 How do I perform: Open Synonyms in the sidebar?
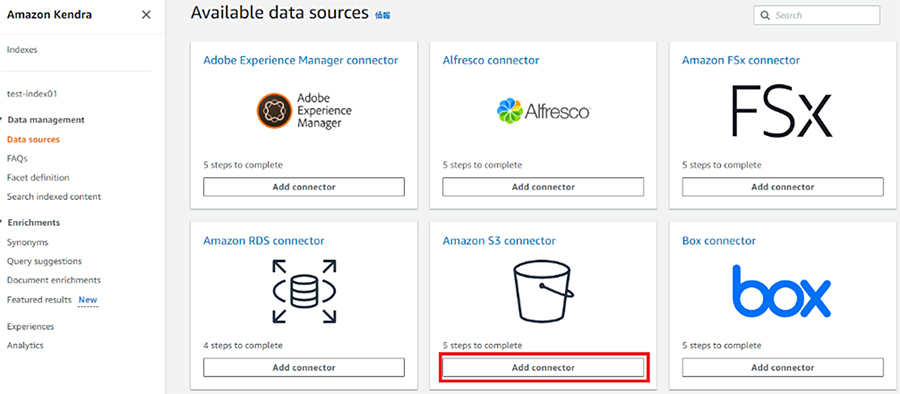click(x=28, y=242)
